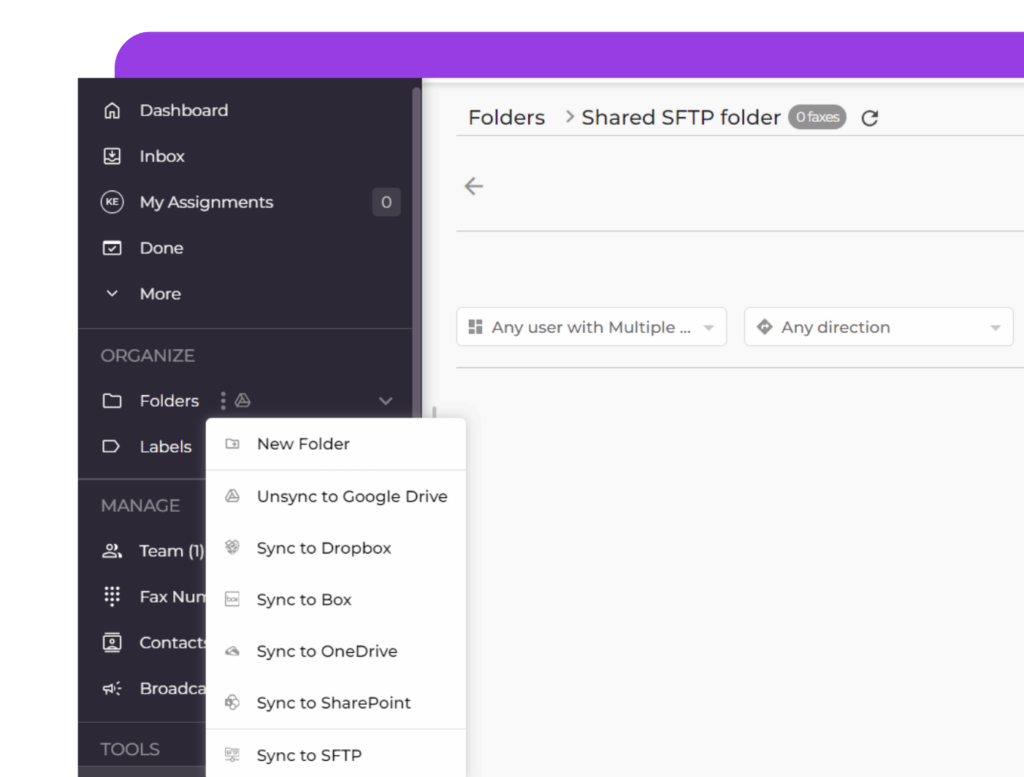Open the 'Any direction' filter dropdown
The height and width of the screenshot is (777, 1024).
[877, 327]
